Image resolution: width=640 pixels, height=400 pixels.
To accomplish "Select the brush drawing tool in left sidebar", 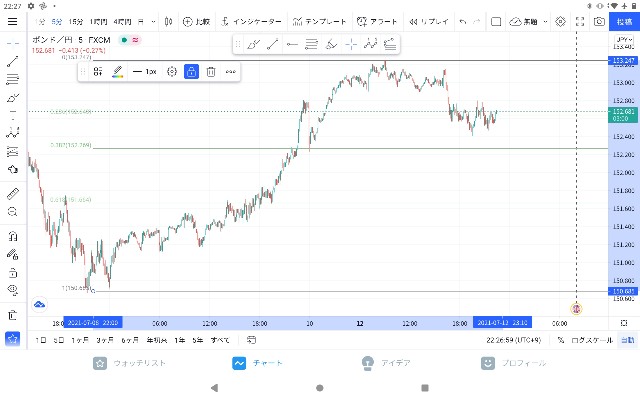I will click(x=13, y=98).
